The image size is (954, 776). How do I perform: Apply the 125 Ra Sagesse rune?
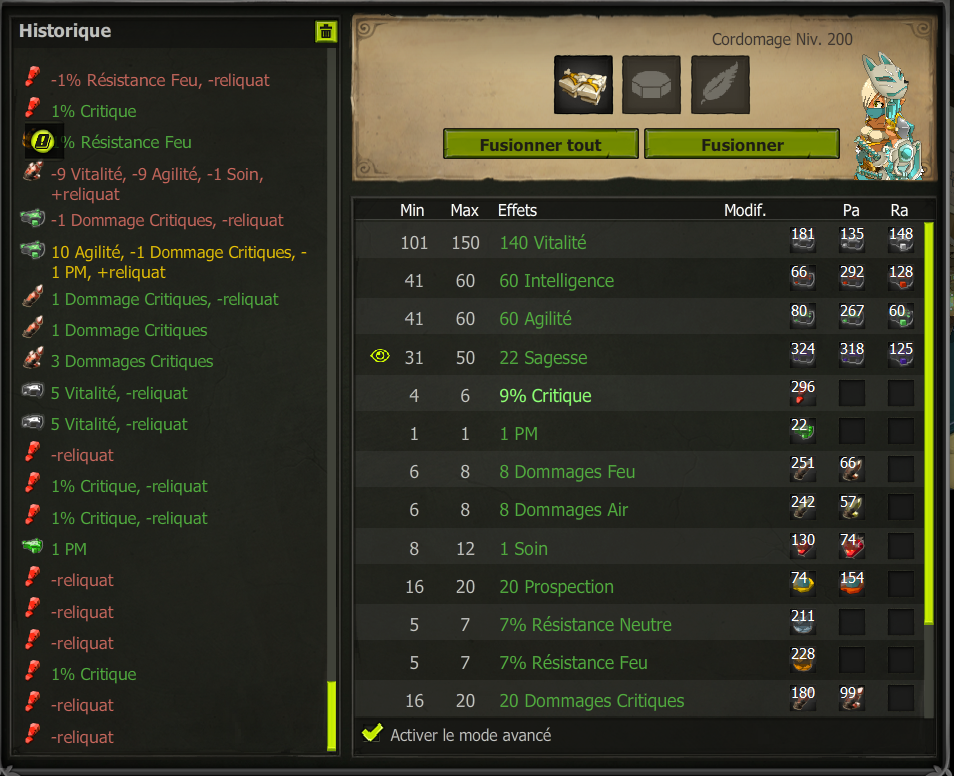(x=900, y=354)
